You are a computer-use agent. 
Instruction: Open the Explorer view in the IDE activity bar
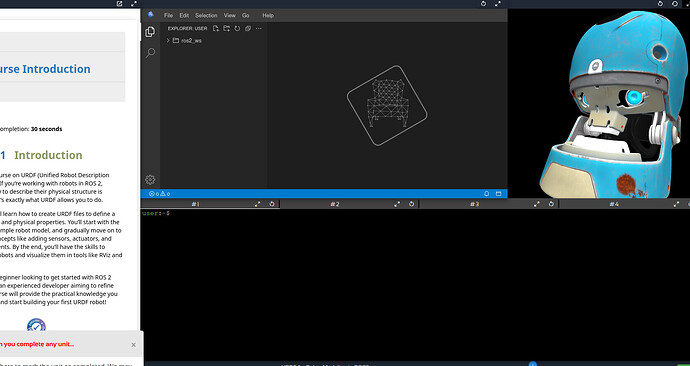point(150,32)
